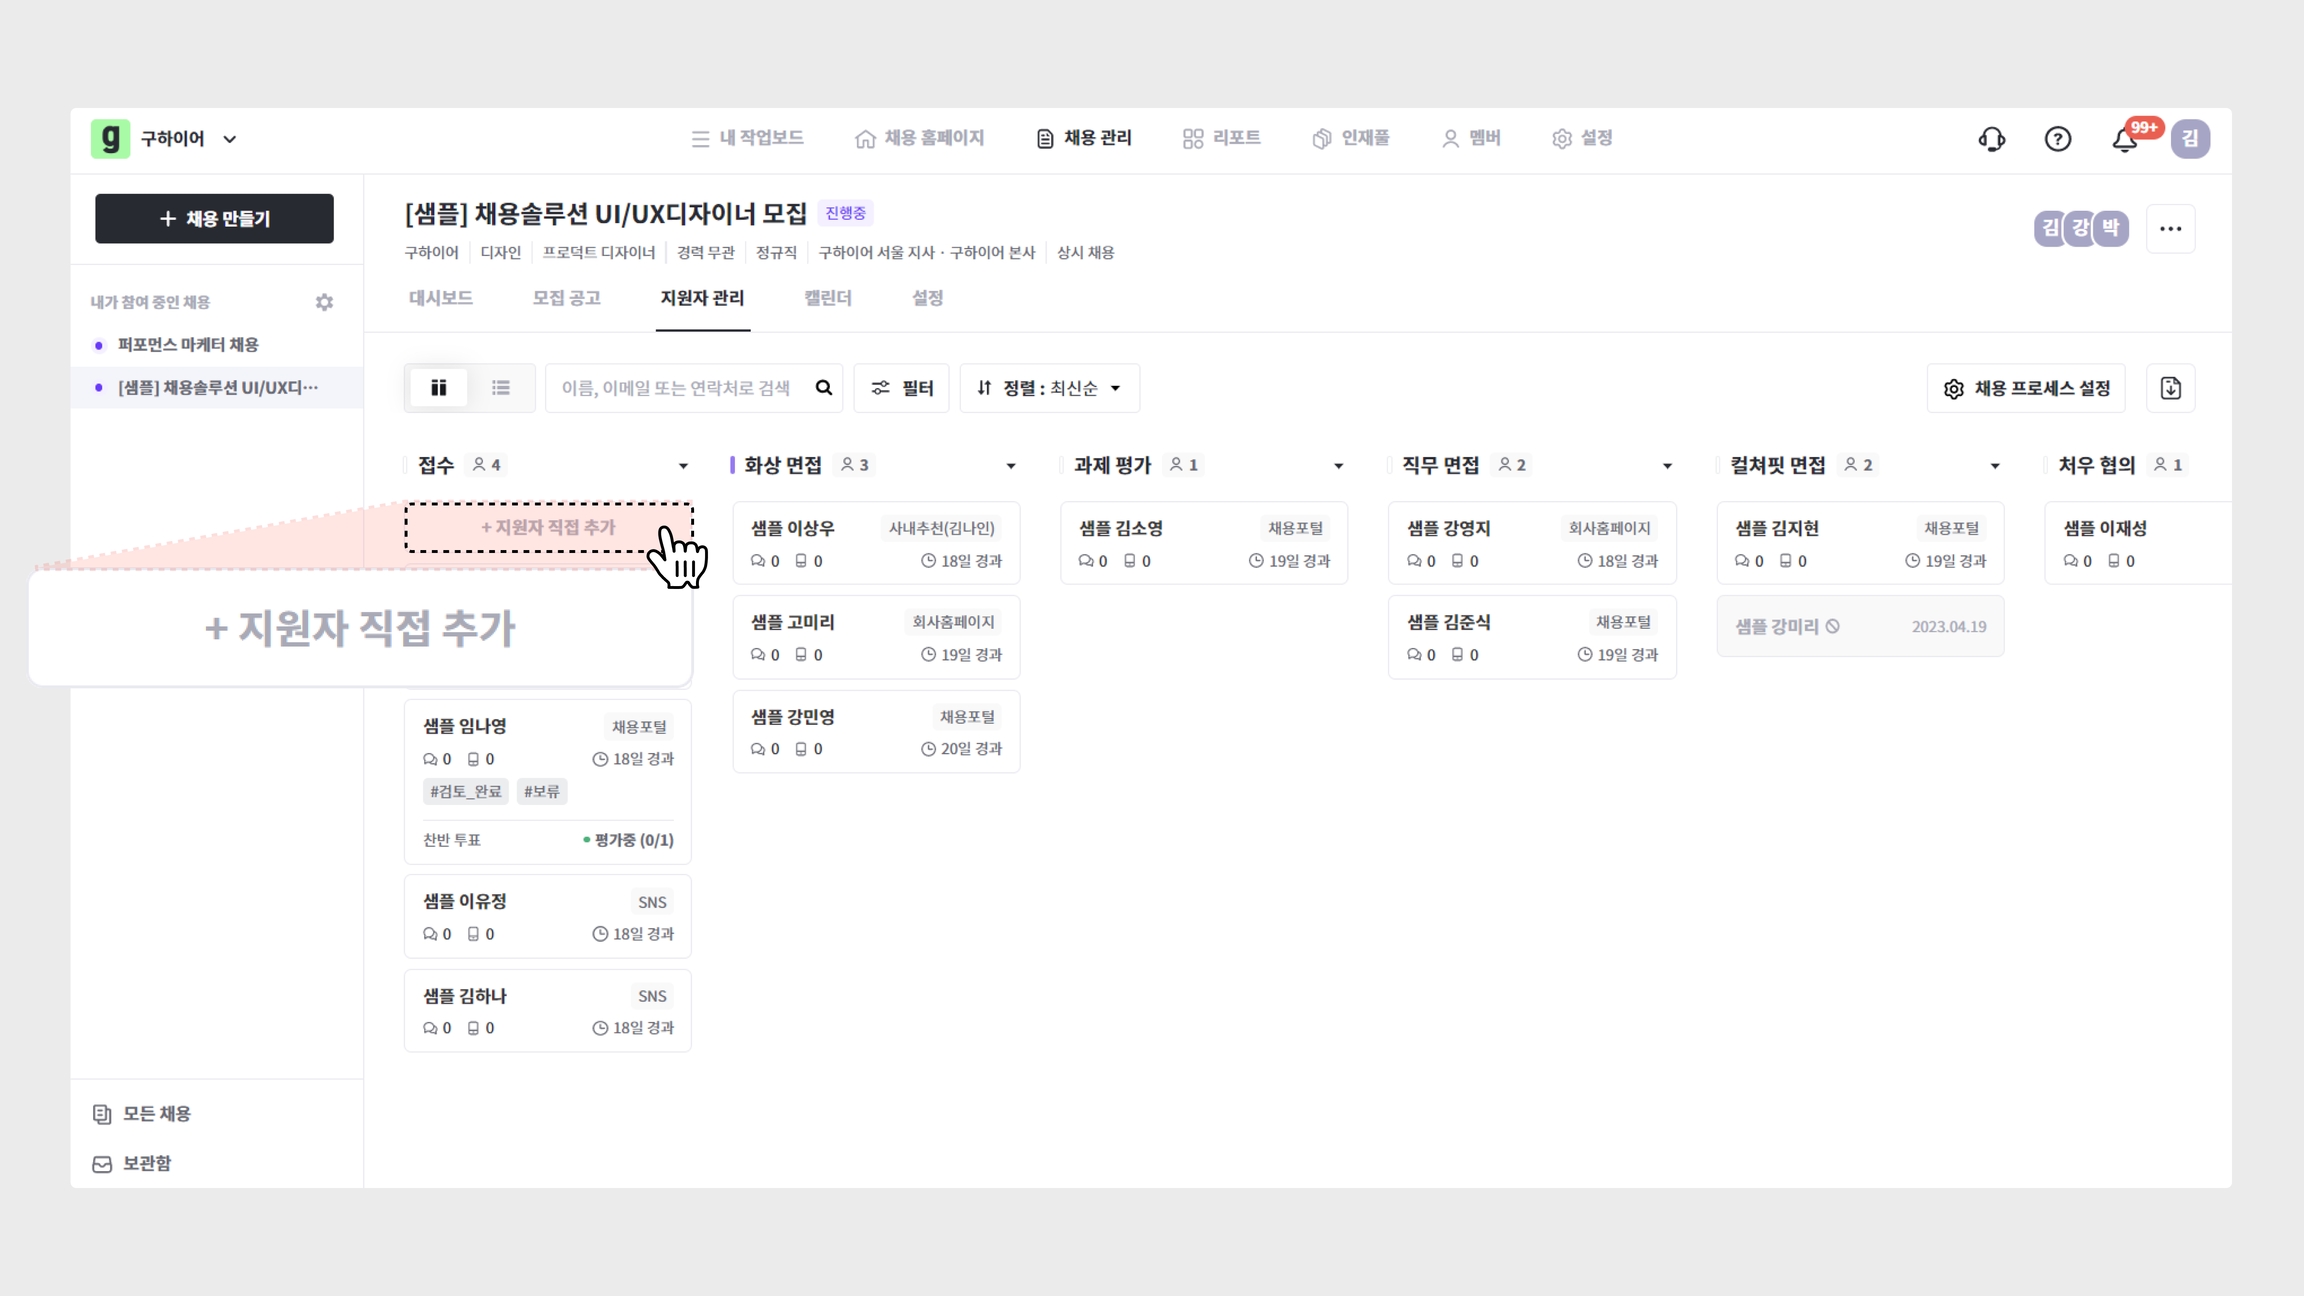Expand the 화상 면접 column dropdown arrow
The width and height of the screenshot is (2304, 1296).
coord(1011,466)
